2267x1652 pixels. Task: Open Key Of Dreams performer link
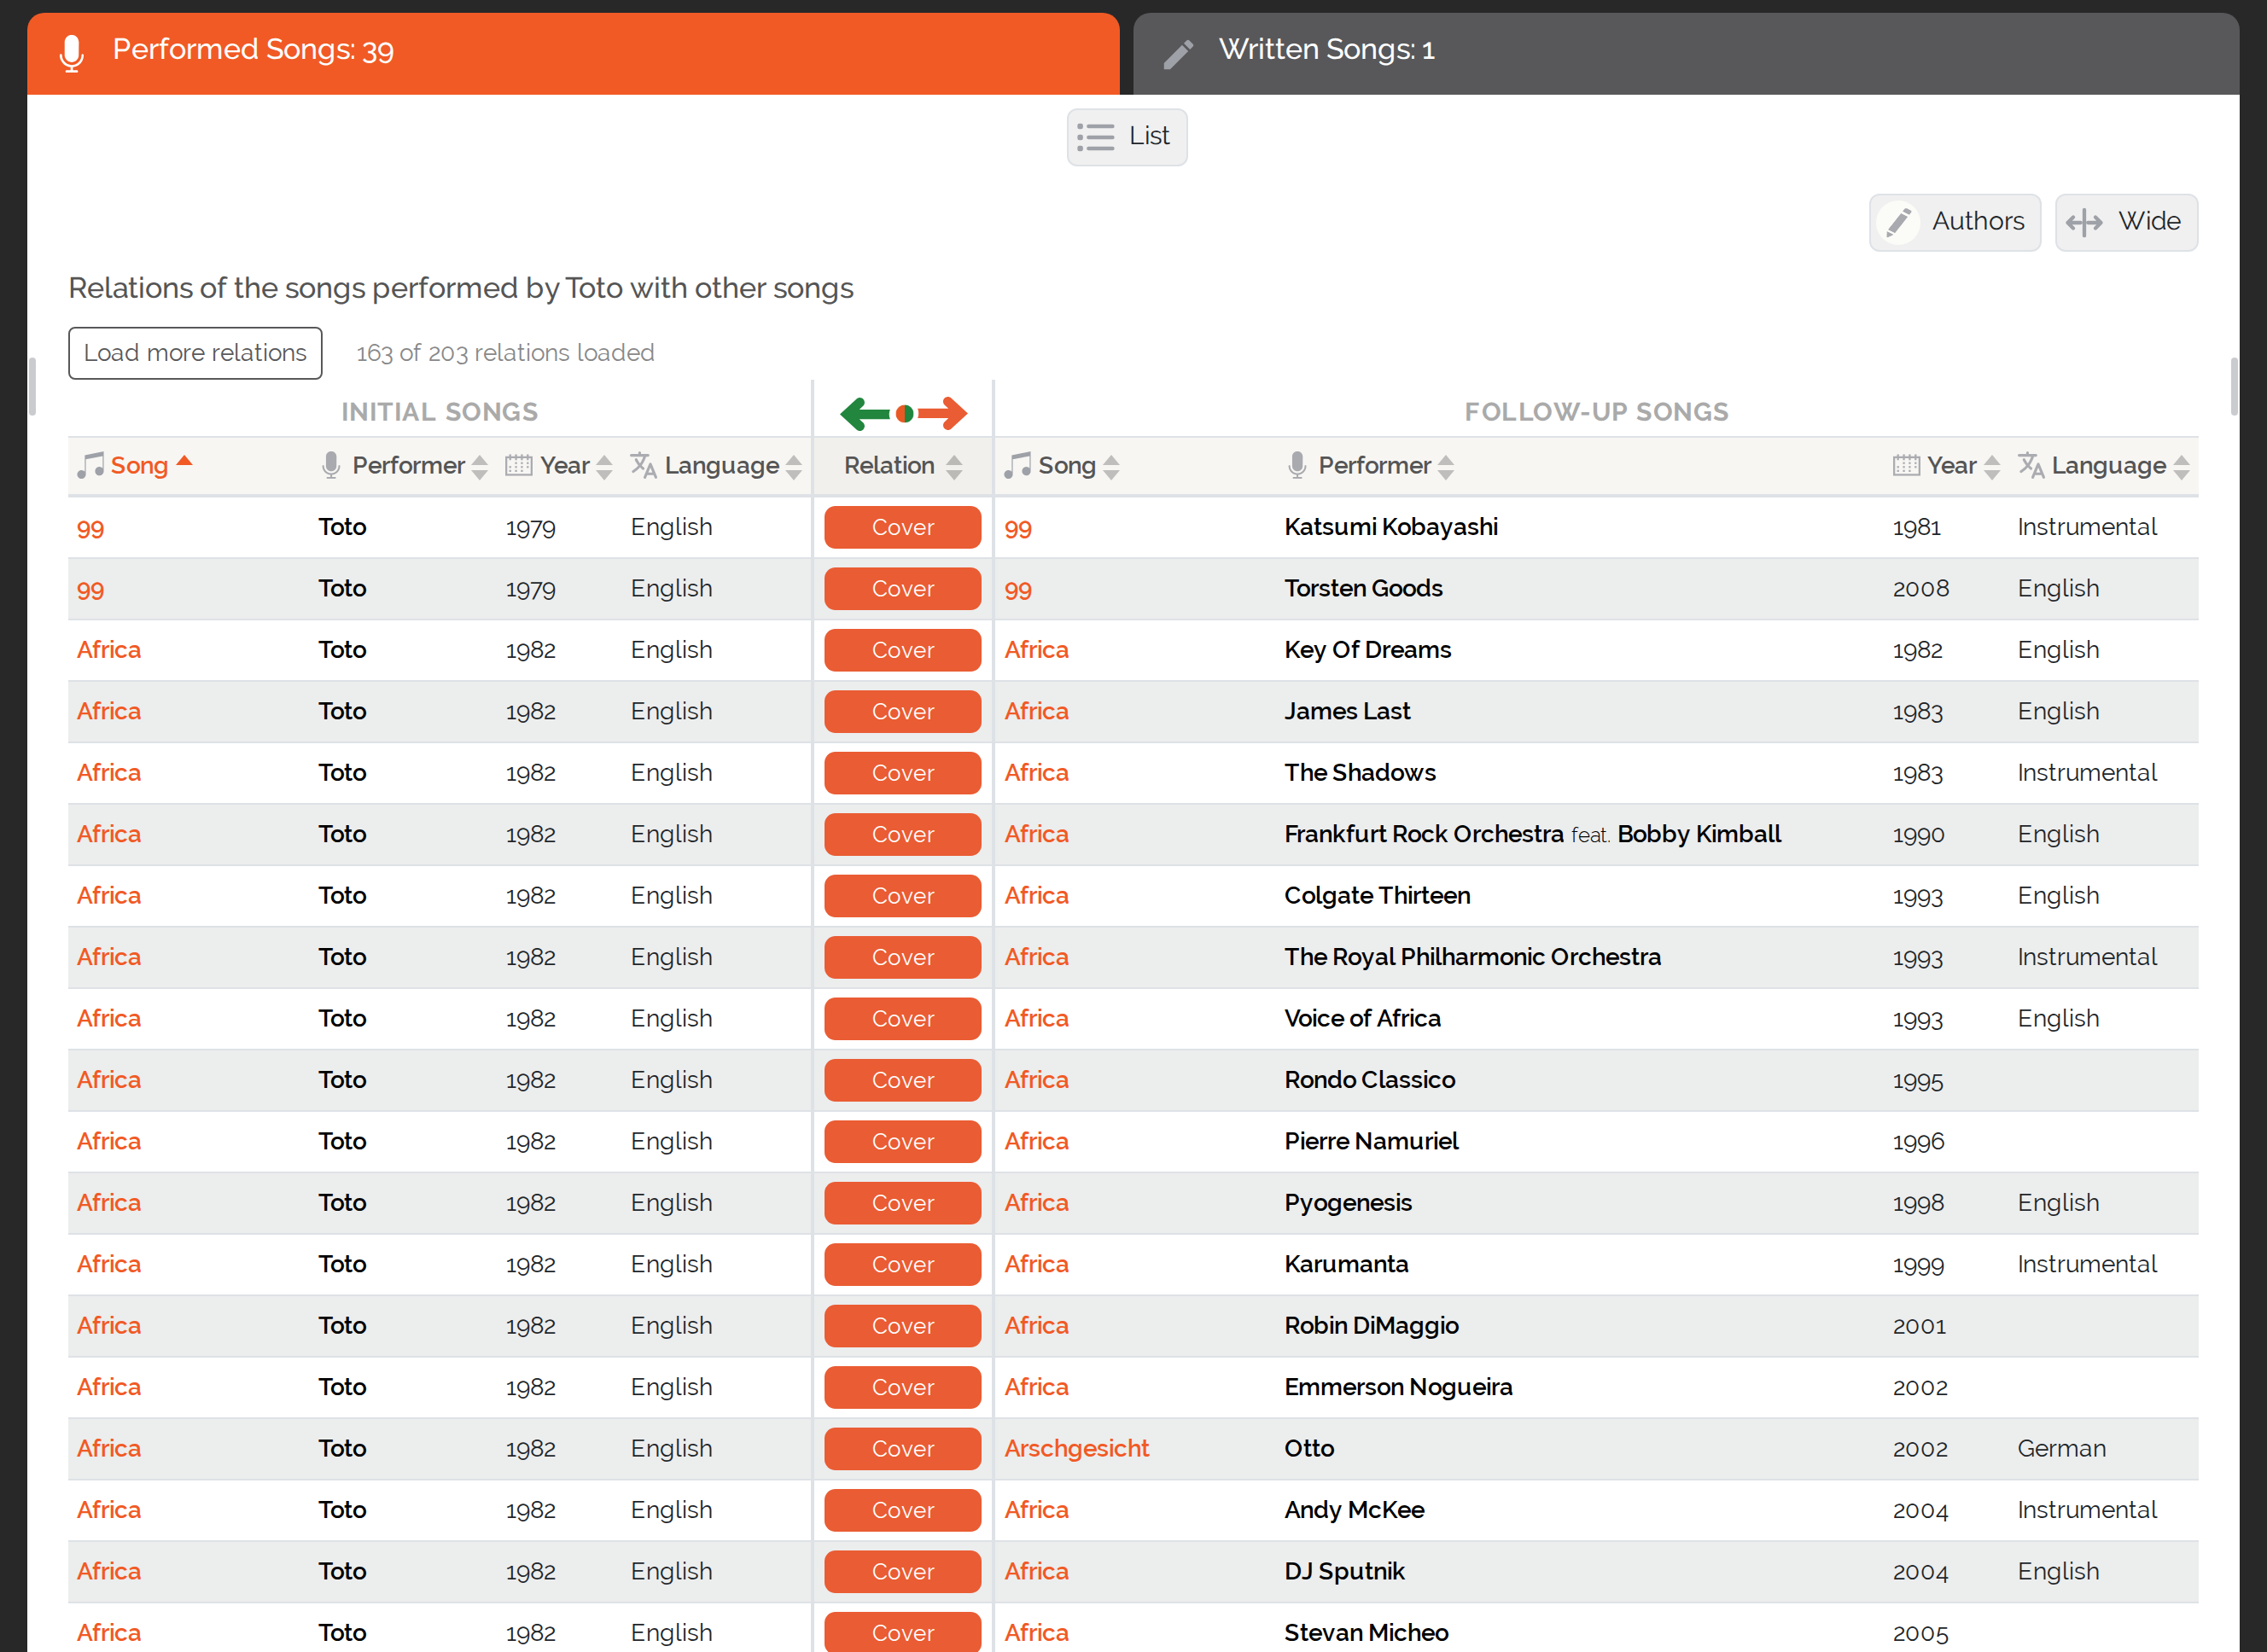1367,650
